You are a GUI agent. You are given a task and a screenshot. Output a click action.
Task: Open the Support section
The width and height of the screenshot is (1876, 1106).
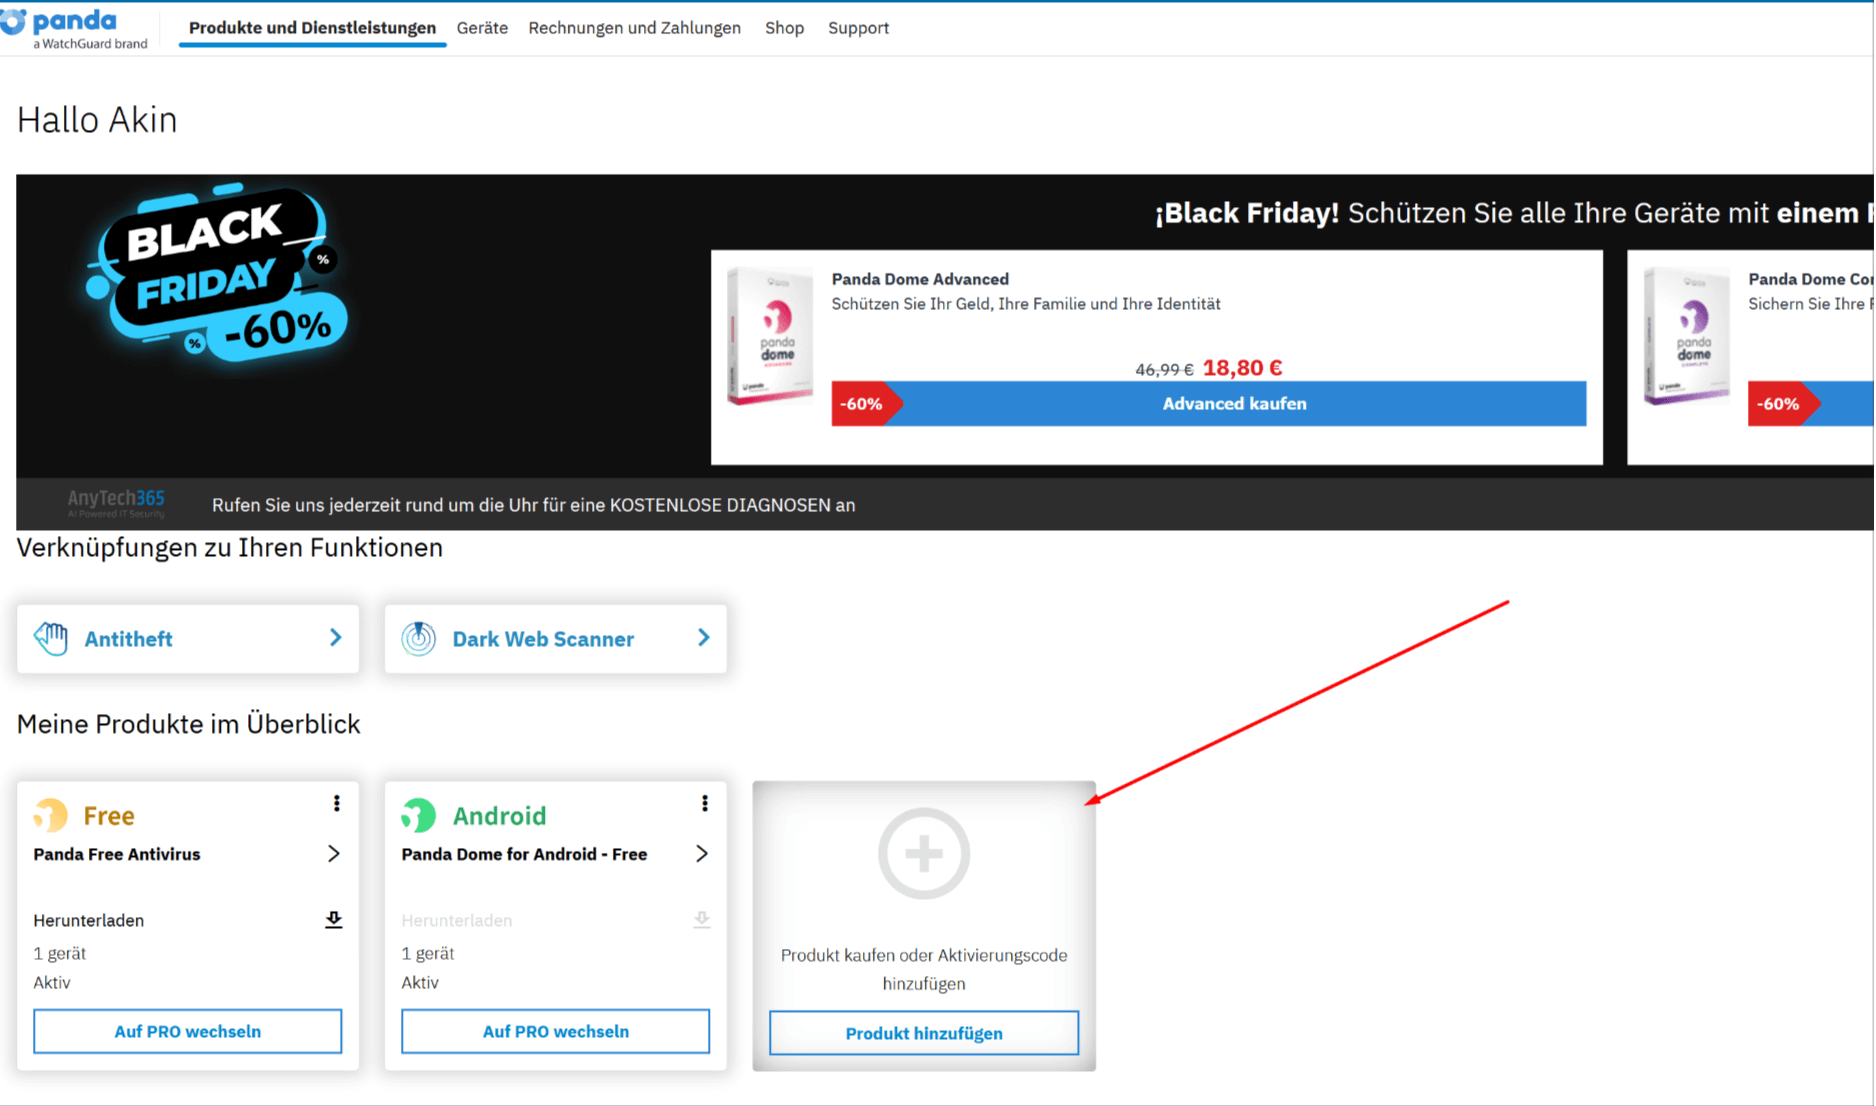point(858,27)
